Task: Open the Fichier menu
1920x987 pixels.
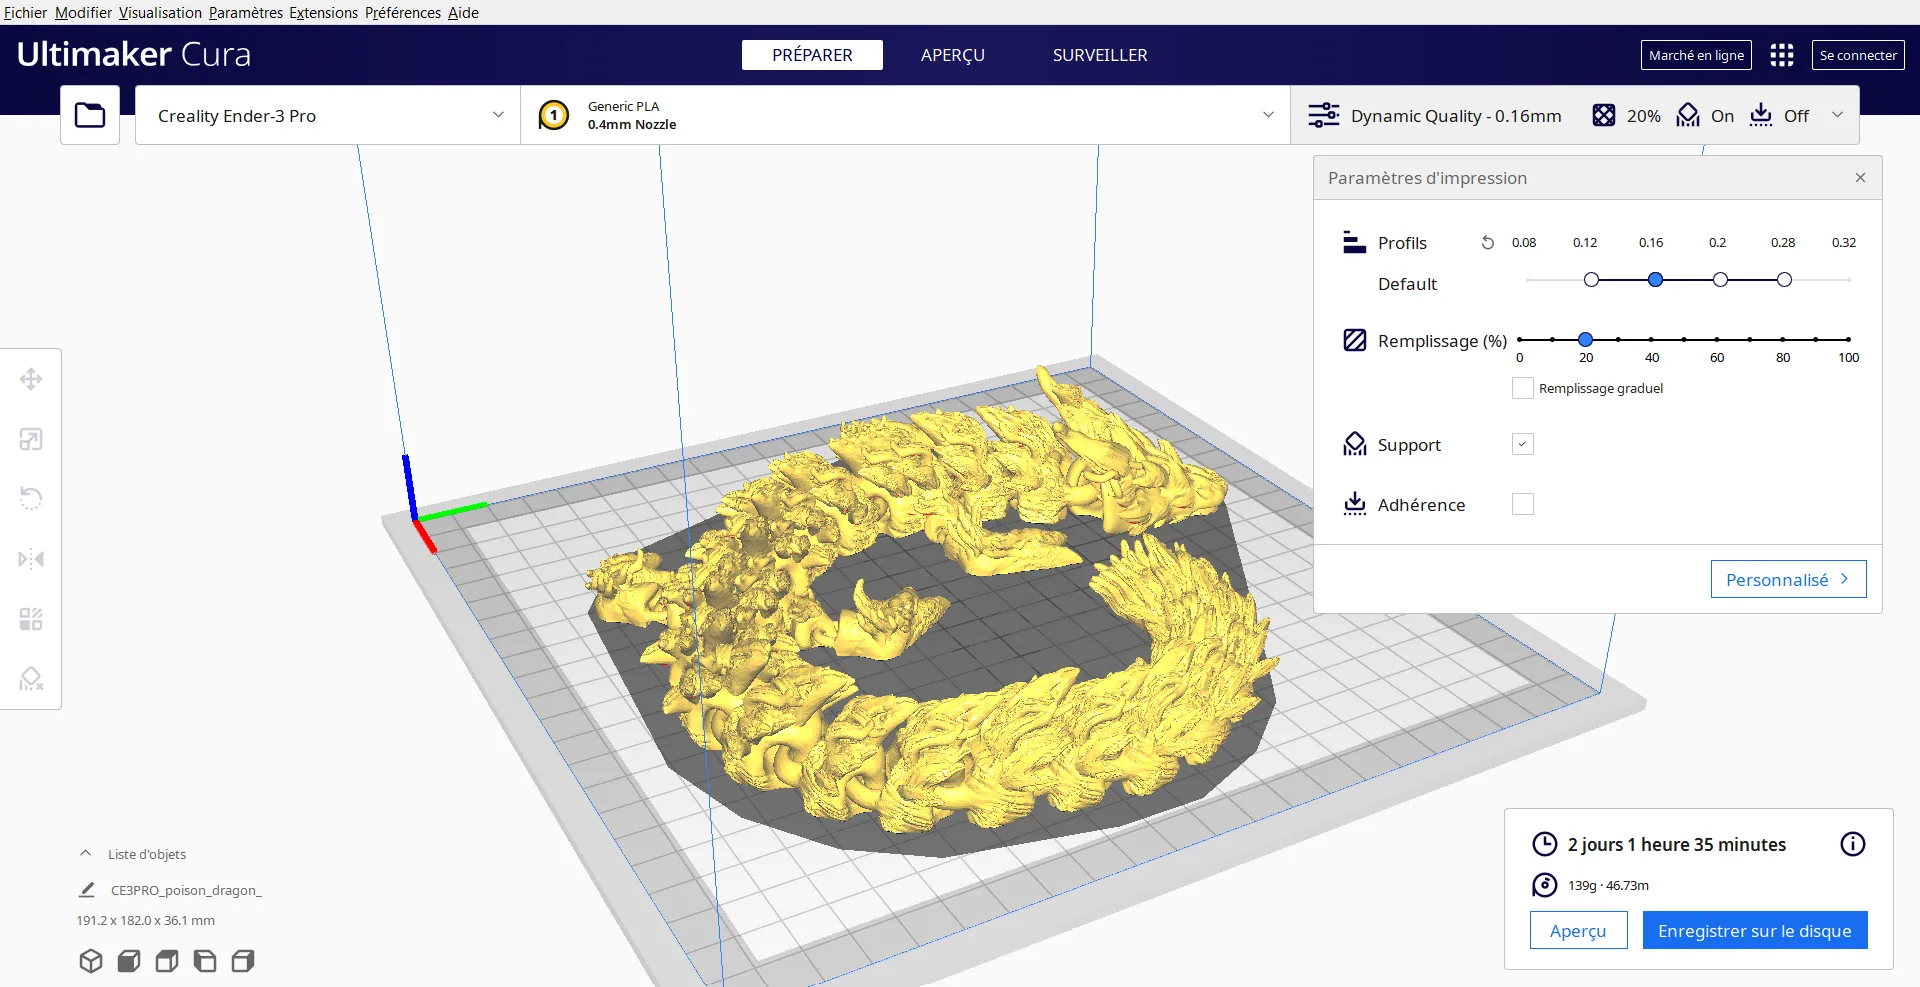Action: click(26, 12)
